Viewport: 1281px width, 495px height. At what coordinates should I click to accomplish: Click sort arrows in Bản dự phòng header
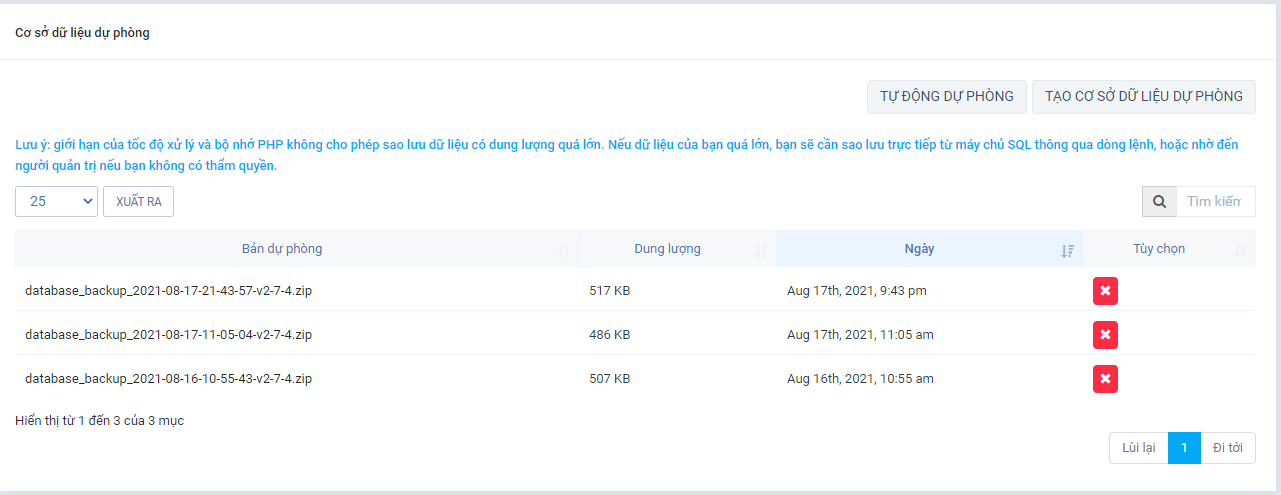coord(564,250)
